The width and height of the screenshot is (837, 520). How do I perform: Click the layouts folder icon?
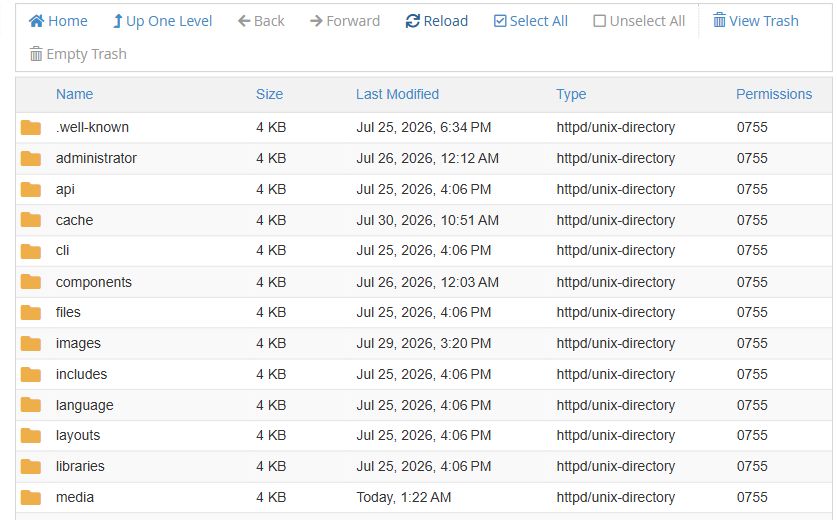coord(31,436)
